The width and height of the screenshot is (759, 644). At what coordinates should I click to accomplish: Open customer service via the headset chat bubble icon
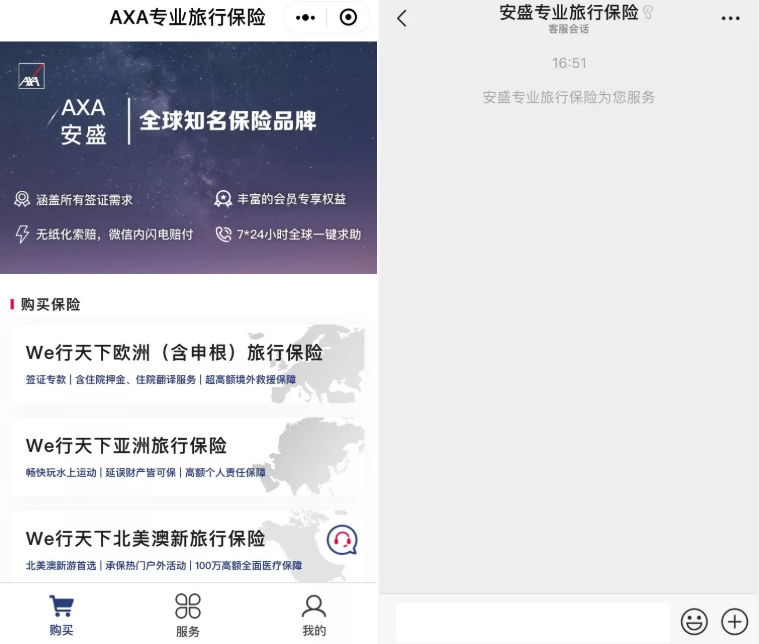coord(342,539)
